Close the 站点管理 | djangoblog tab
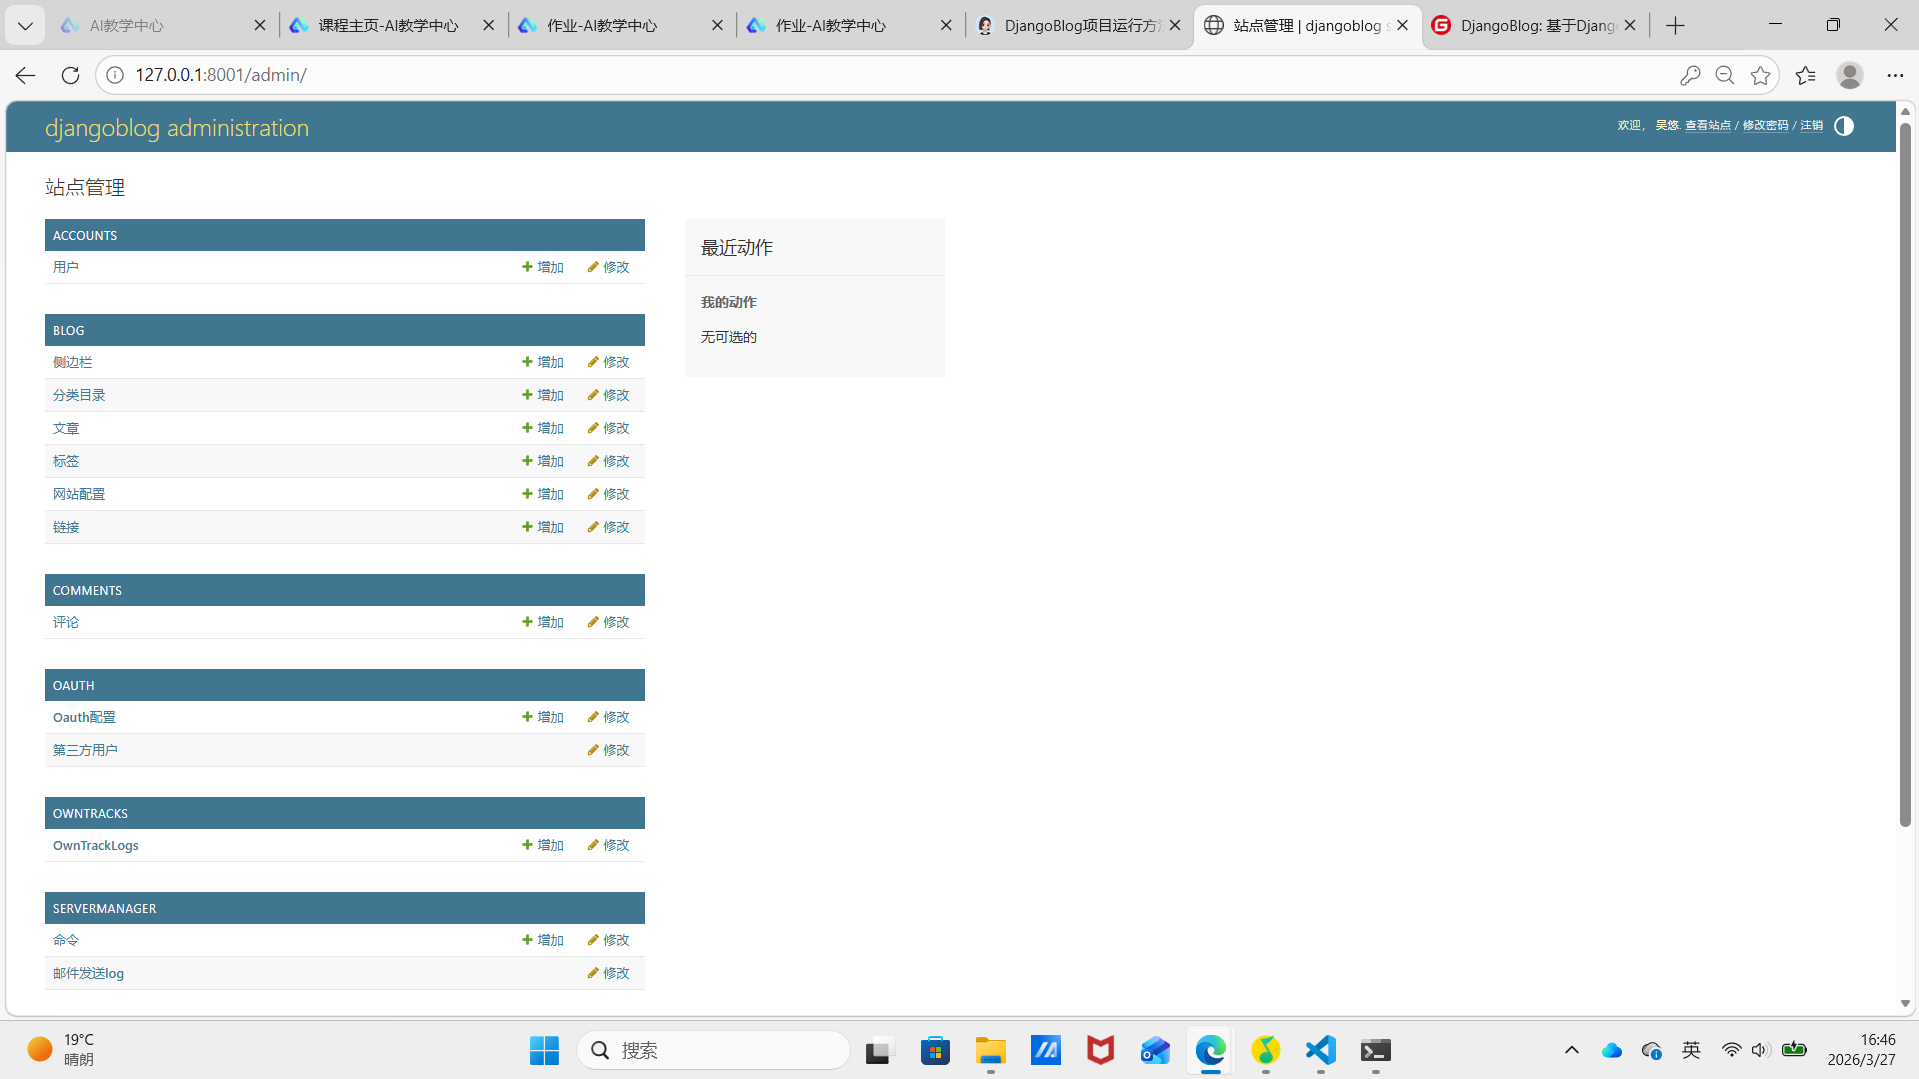1919x1079 pixels. [1403, 25]
